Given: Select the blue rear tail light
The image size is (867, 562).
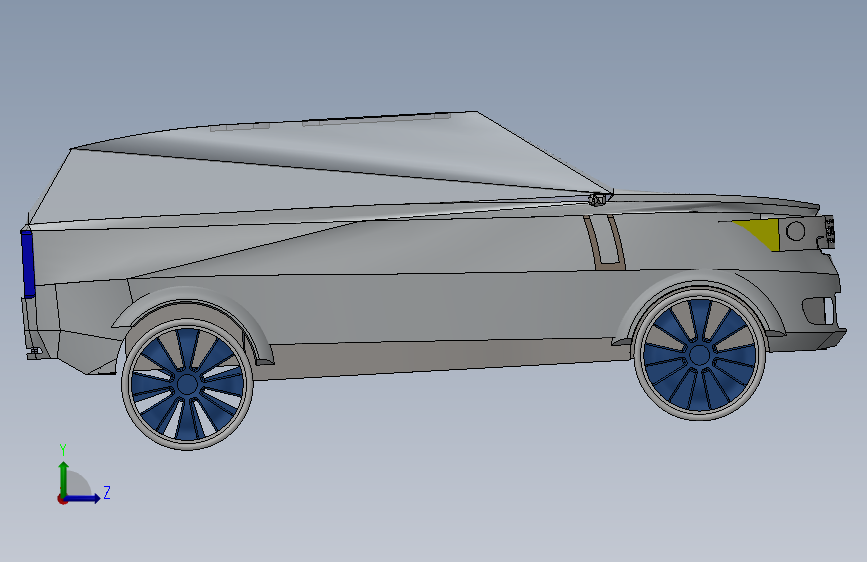Looking at the screenshot, I should coord(28,264).
